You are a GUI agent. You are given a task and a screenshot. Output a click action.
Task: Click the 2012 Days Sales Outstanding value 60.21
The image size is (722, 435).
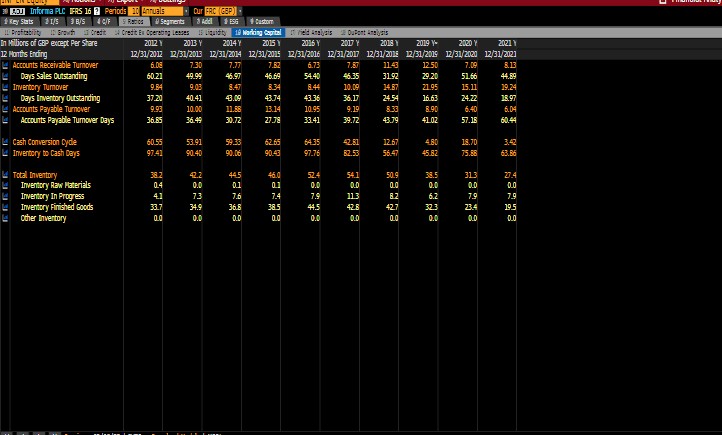pos(154,76)
